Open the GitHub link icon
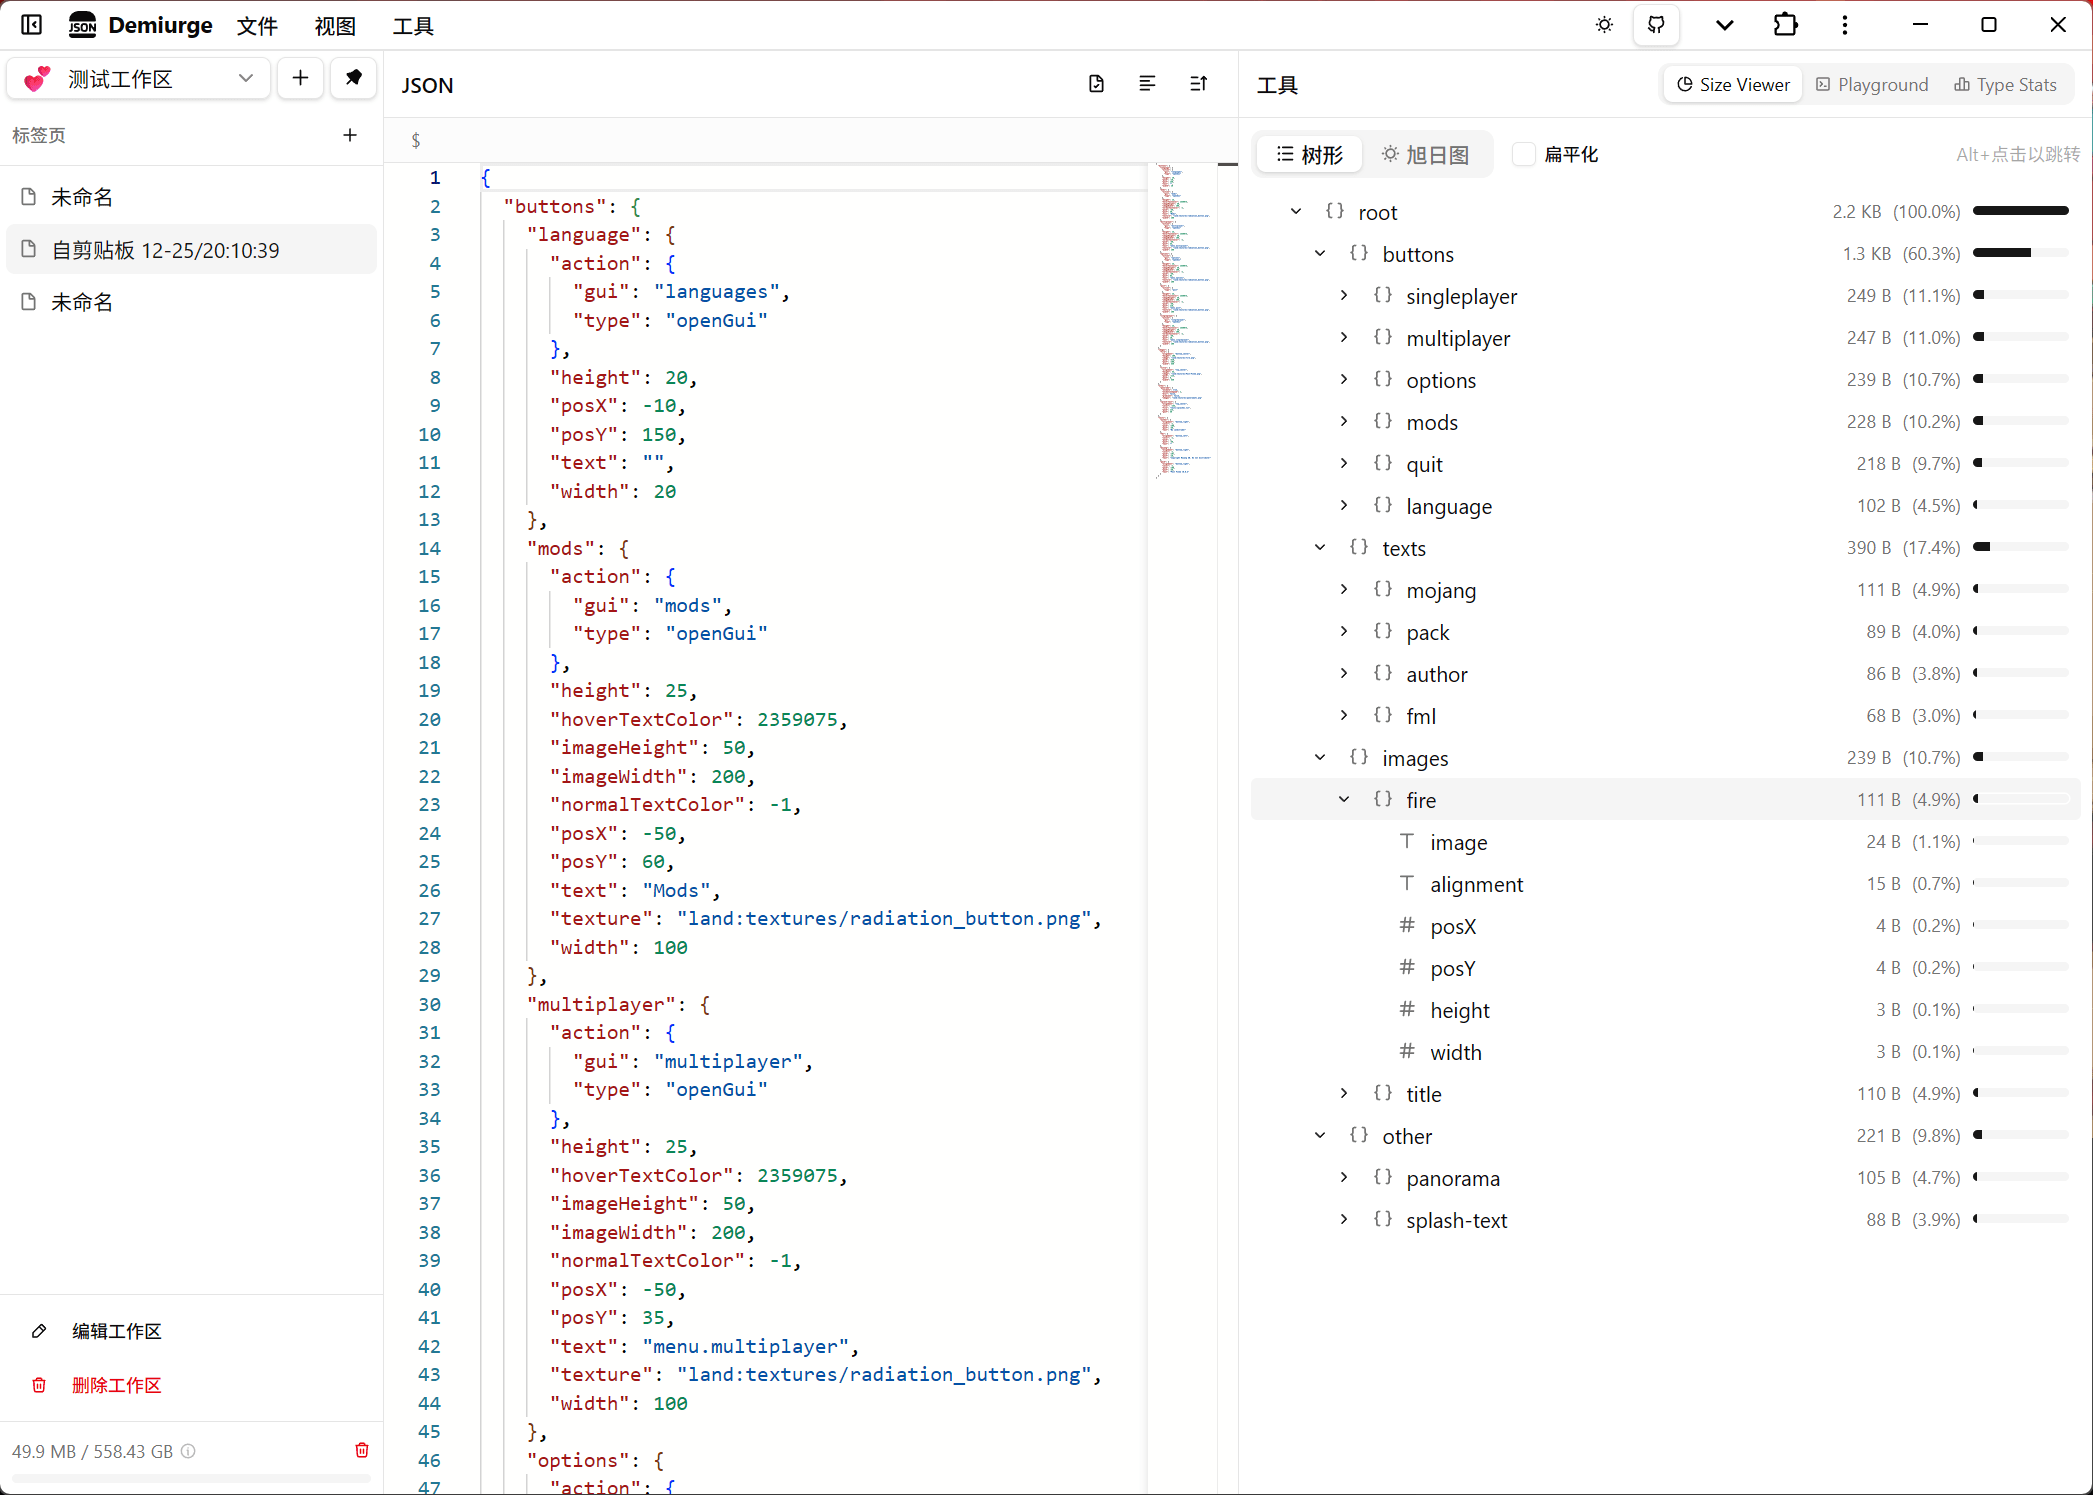The width and height of the screenshot is (2093, 1495). 1656,25
